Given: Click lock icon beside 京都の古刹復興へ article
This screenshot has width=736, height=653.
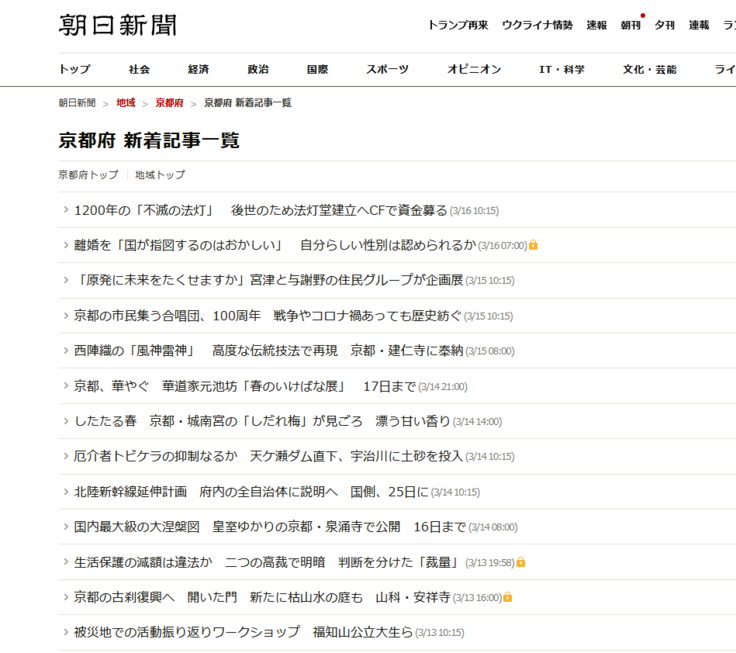Looking at the screenshot, I should click(507, 597).
